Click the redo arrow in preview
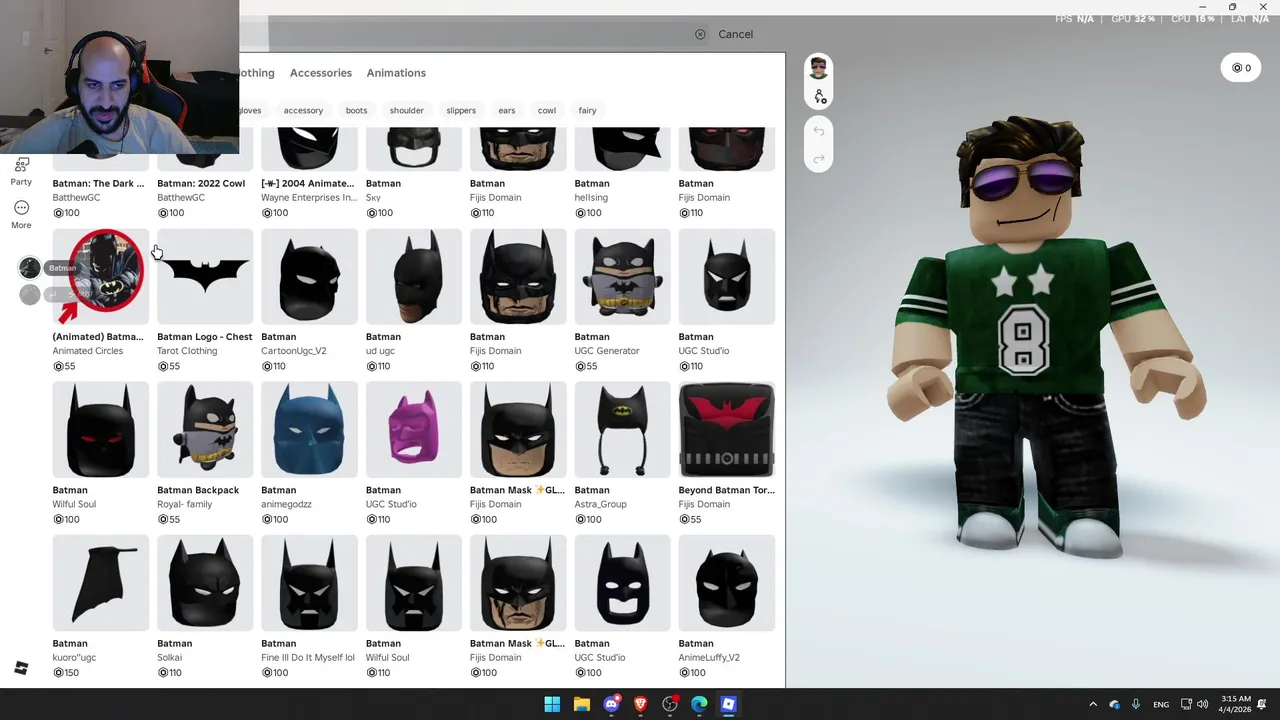The width and height of the screenshot is (1280, 720). [x=819, y=159]
